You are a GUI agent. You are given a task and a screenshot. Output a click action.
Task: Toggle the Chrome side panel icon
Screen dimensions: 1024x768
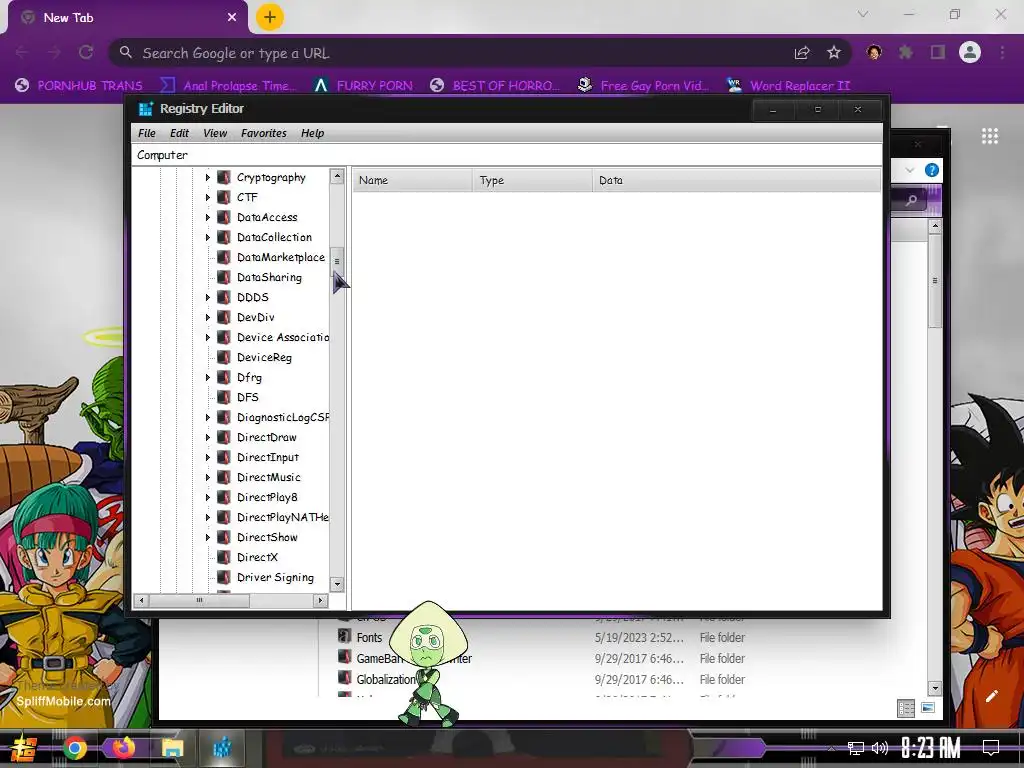[938, 52]
